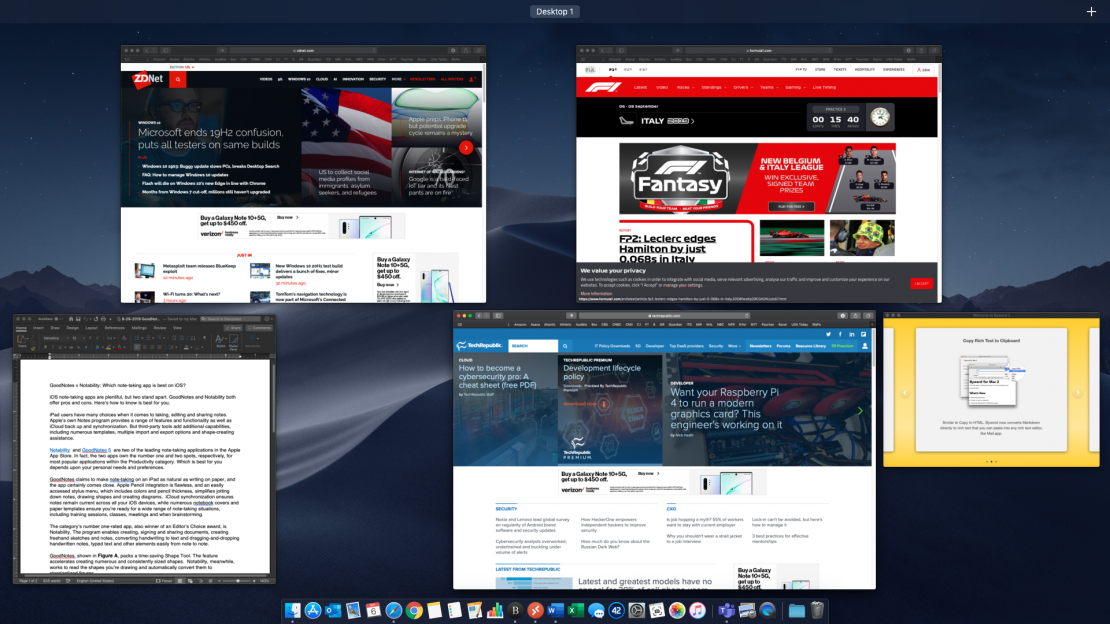Click the Twitter icon in TechRepublic's header

[x=829, y=333]
